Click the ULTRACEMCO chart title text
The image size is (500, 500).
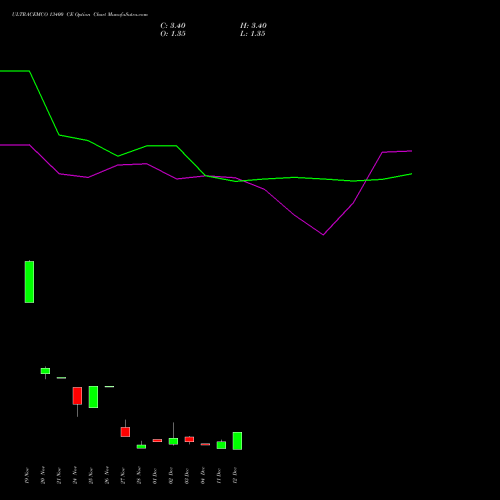[x=80, y=15]
